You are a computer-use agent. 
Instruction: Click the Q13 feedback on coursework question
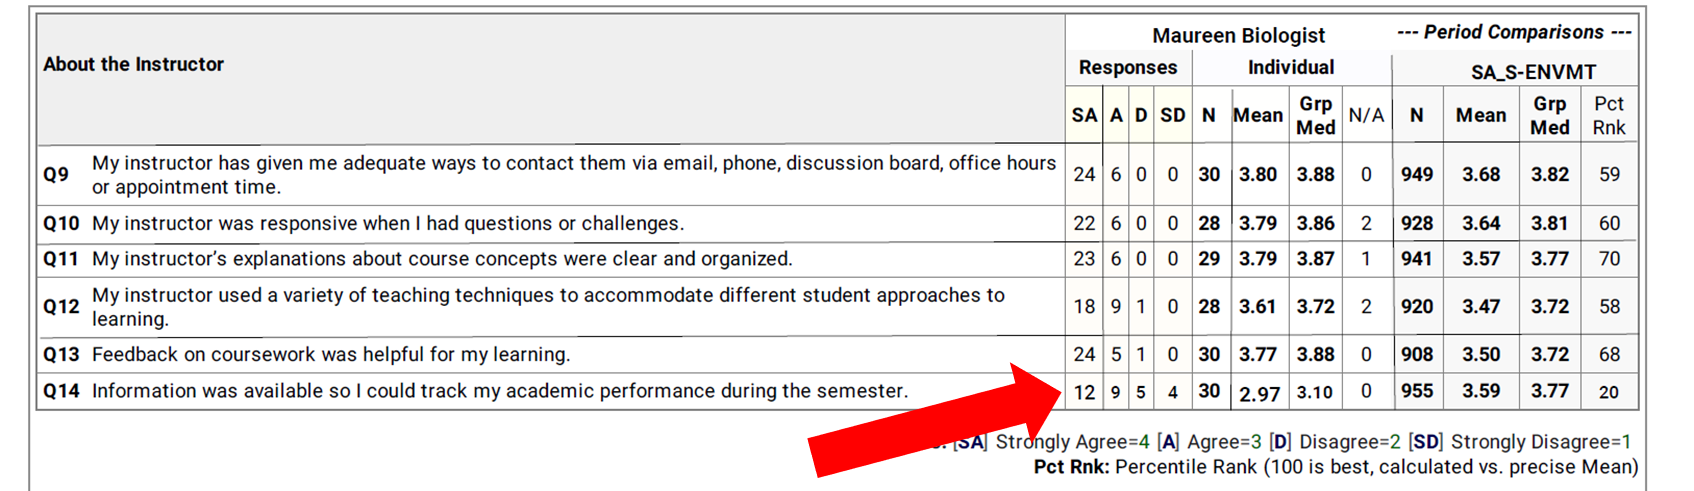331,355
